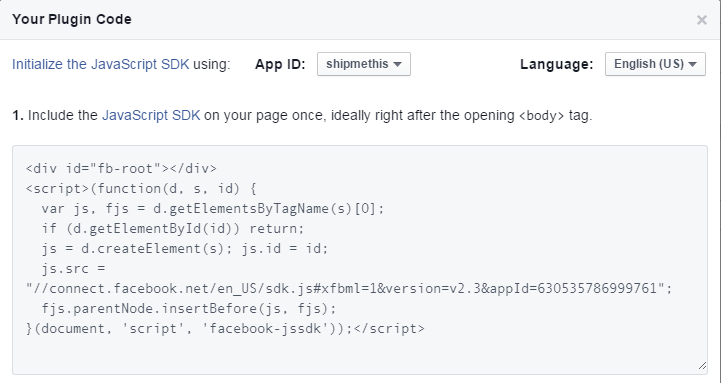Open the Initialize the JavaScript SDK link
Viewport: 721px width, 383px height.
tap(100, 64)
